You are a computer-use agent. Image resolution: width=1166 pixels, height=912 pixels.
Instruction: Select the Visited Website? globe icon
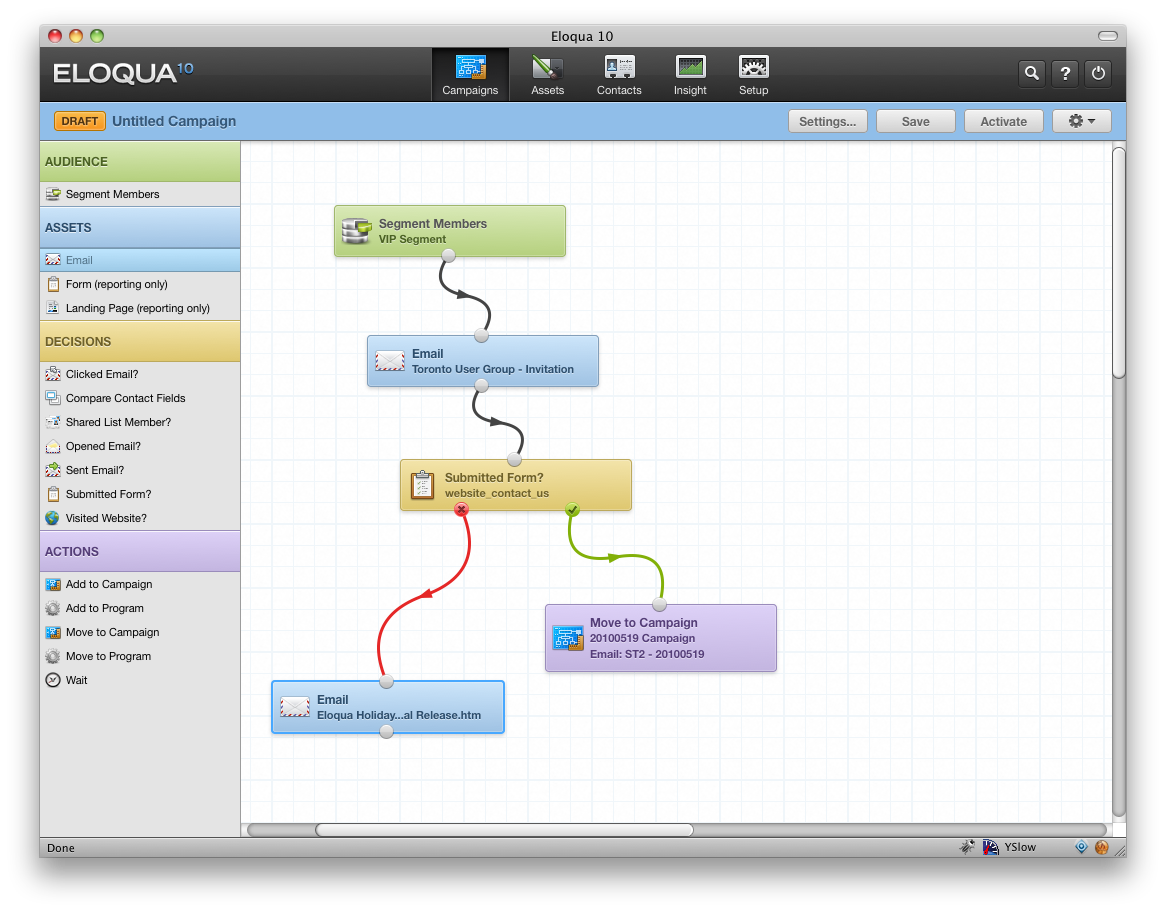point(52,518)
